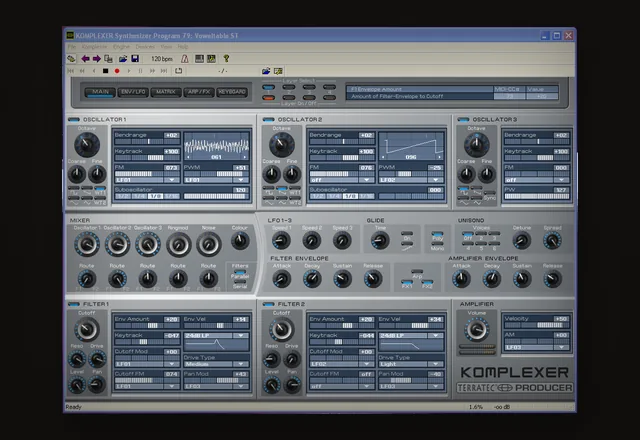Click previous wavetable arrow in Oscillator 1 display

tap(188, 157)
